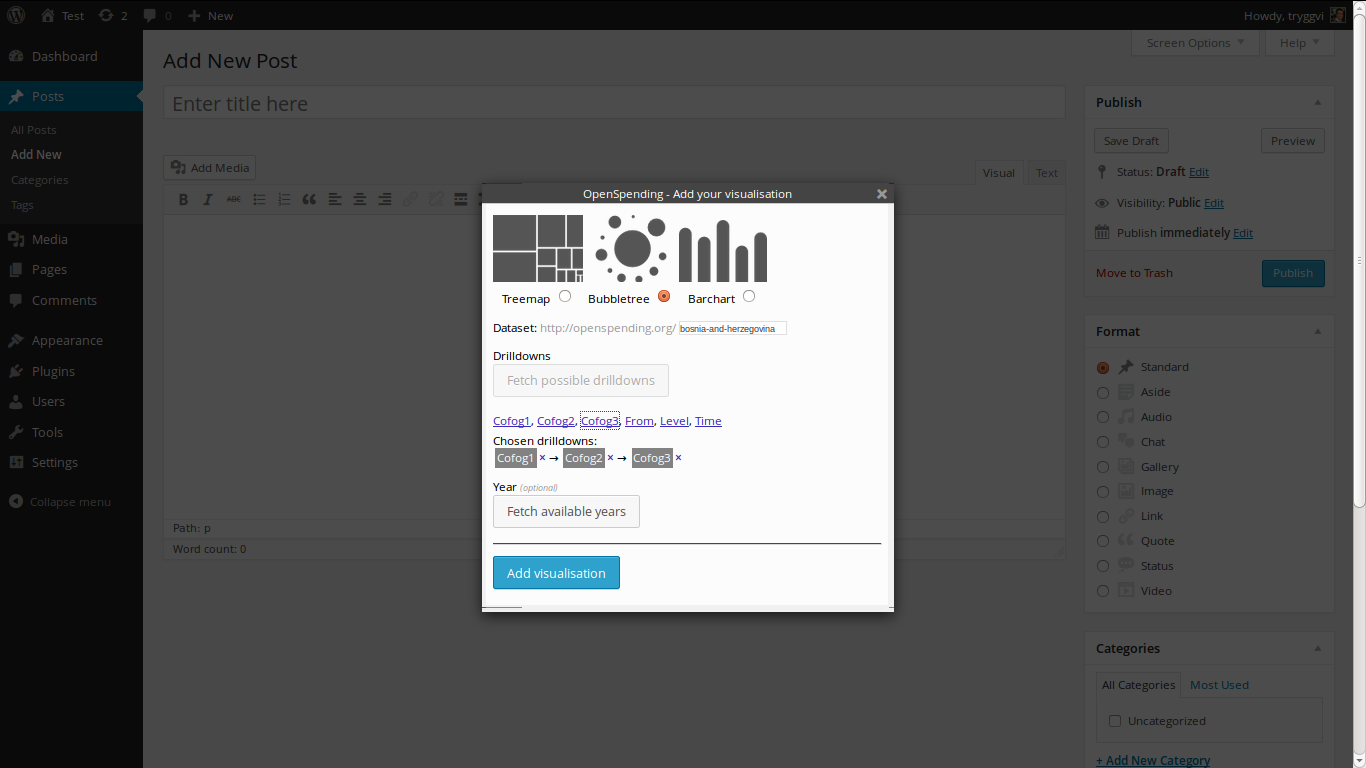The width and height of the screenshot is (1366, 768).
Task: Open Categories submenu item
Action: tap(39, 180)
